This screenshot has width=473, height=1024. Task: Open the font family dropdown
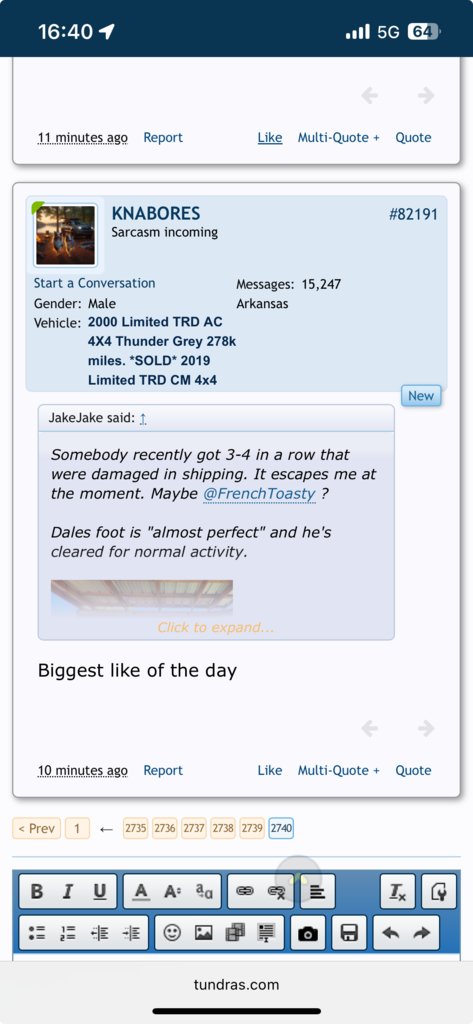pos(204,891)
